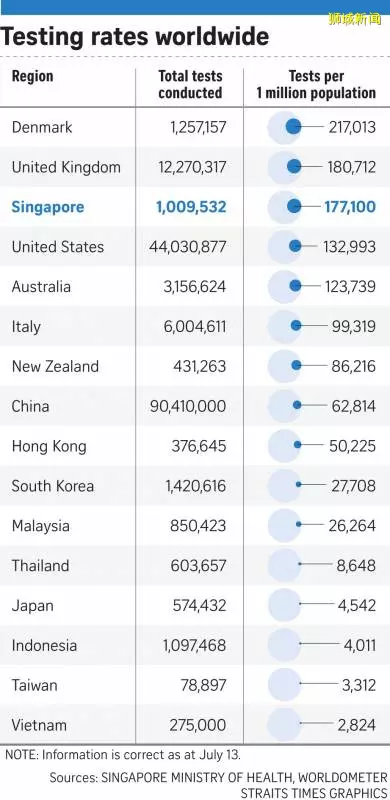Click the Total tests conducted header

pos(190,85)
